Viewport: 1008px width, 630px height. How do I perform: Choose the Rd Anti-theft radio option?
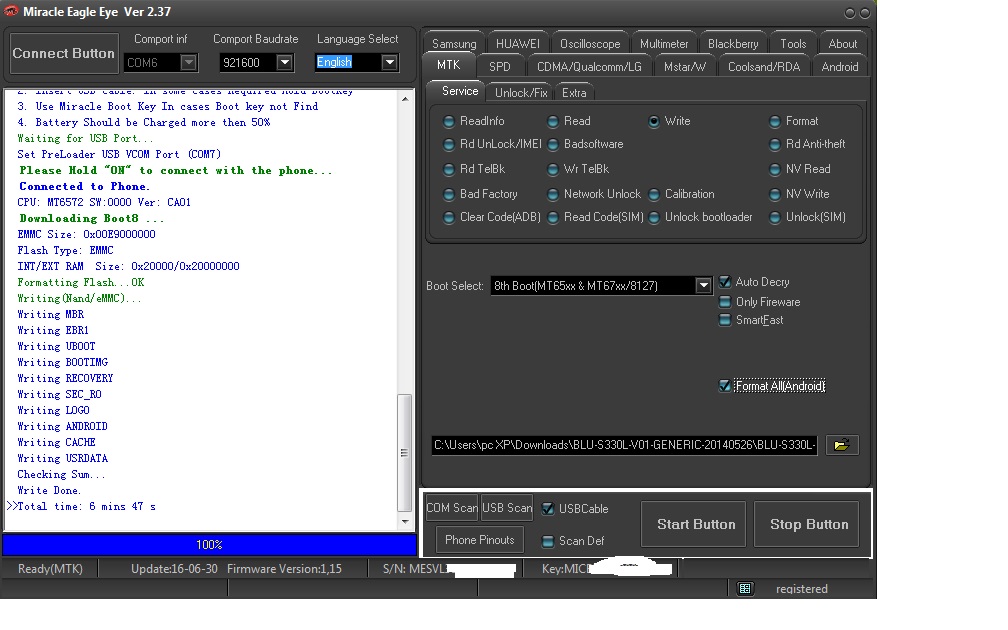tap(775, 145)
